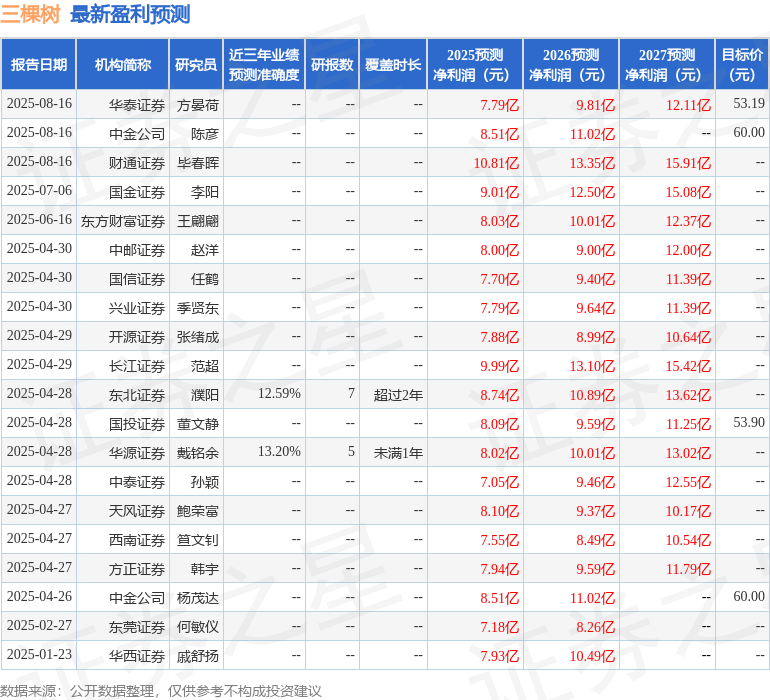Click the 报告日期 column header
The width and height of the screenshot is (770, 700).
[39, 65]
